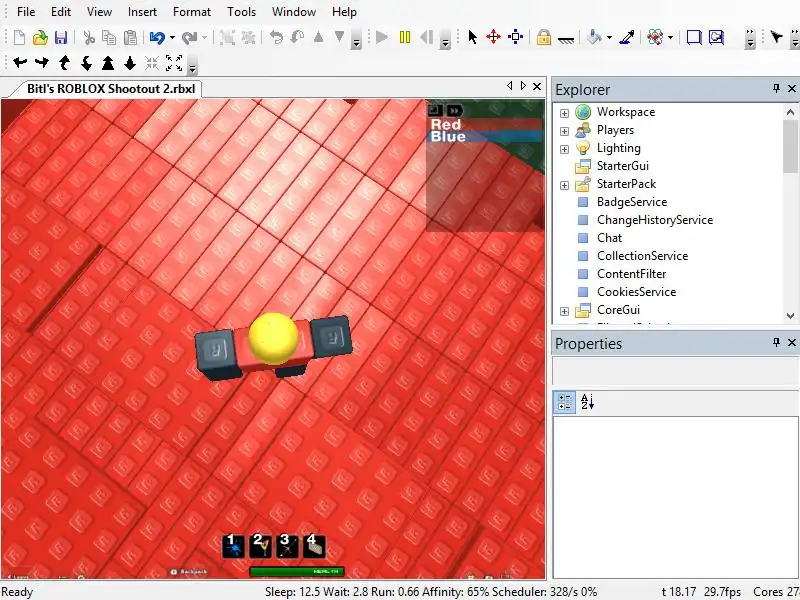Click the camera tilt up curved arrow
800x600 pixels.
click(64, 63)
